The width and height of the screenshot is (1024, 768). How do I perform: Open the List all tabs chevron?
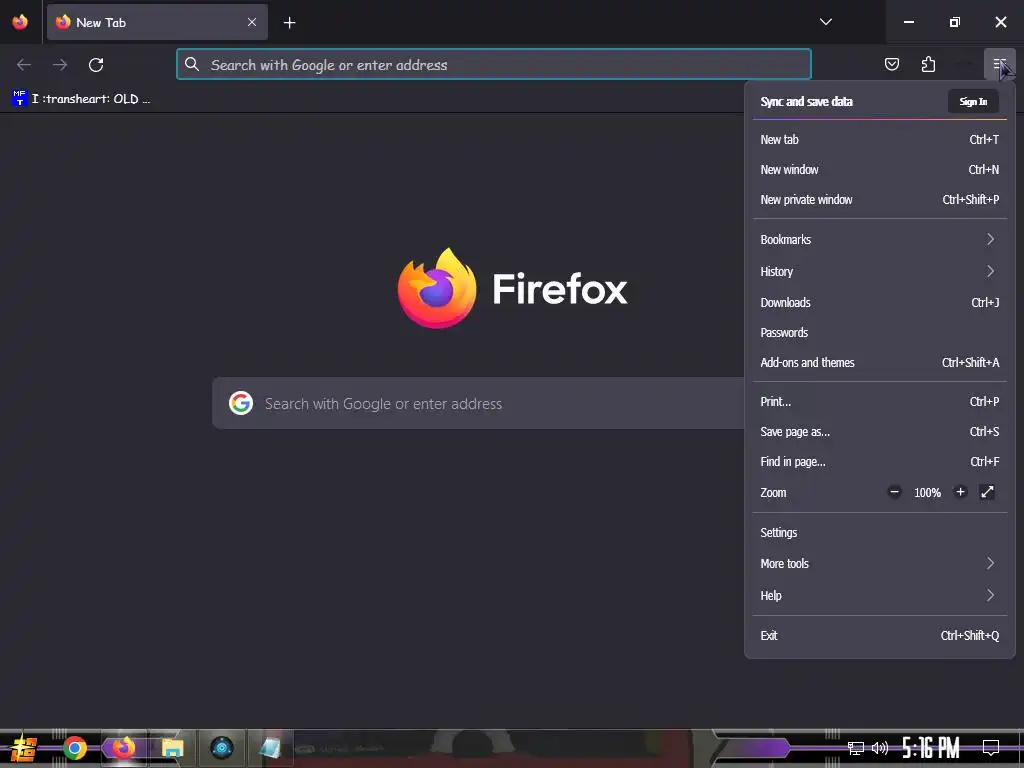[x=825, y=22]
